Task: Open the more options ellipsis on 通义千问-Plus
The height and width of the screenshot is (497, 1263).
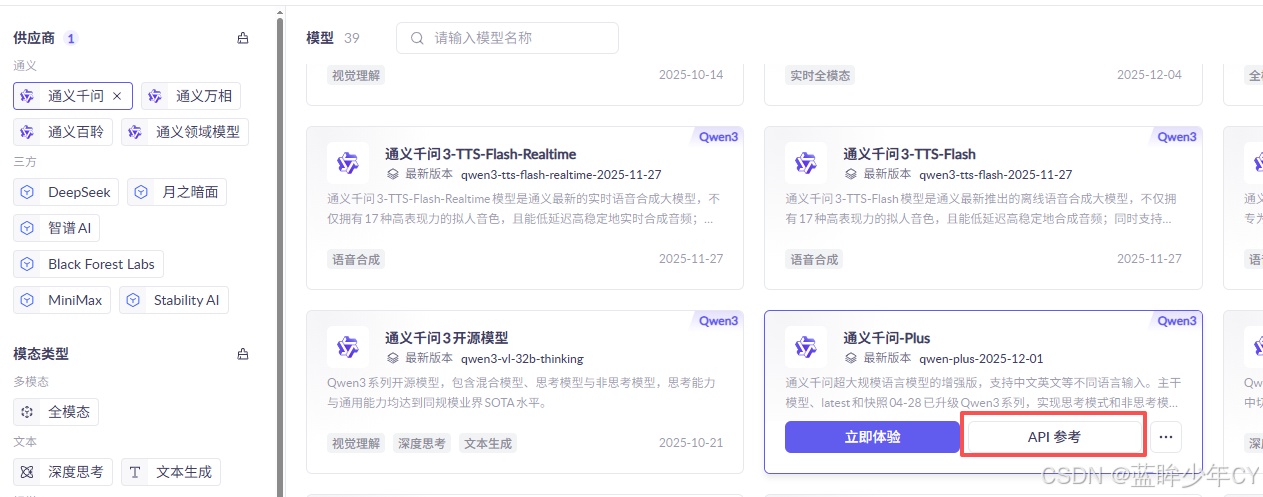Action: click(1166, 437)
